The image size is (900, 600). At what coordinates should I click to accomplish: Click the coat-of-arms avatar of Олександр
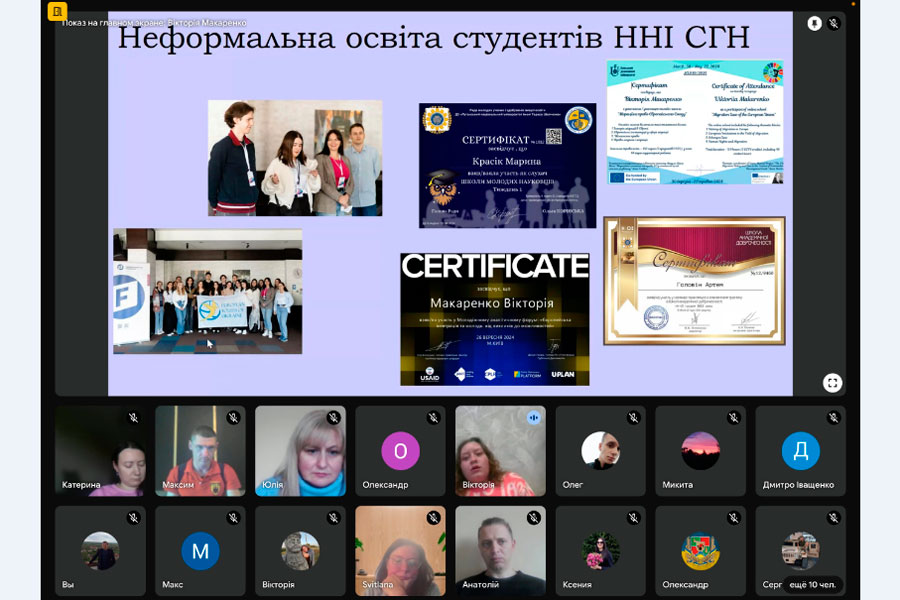(x=700, y=551)
